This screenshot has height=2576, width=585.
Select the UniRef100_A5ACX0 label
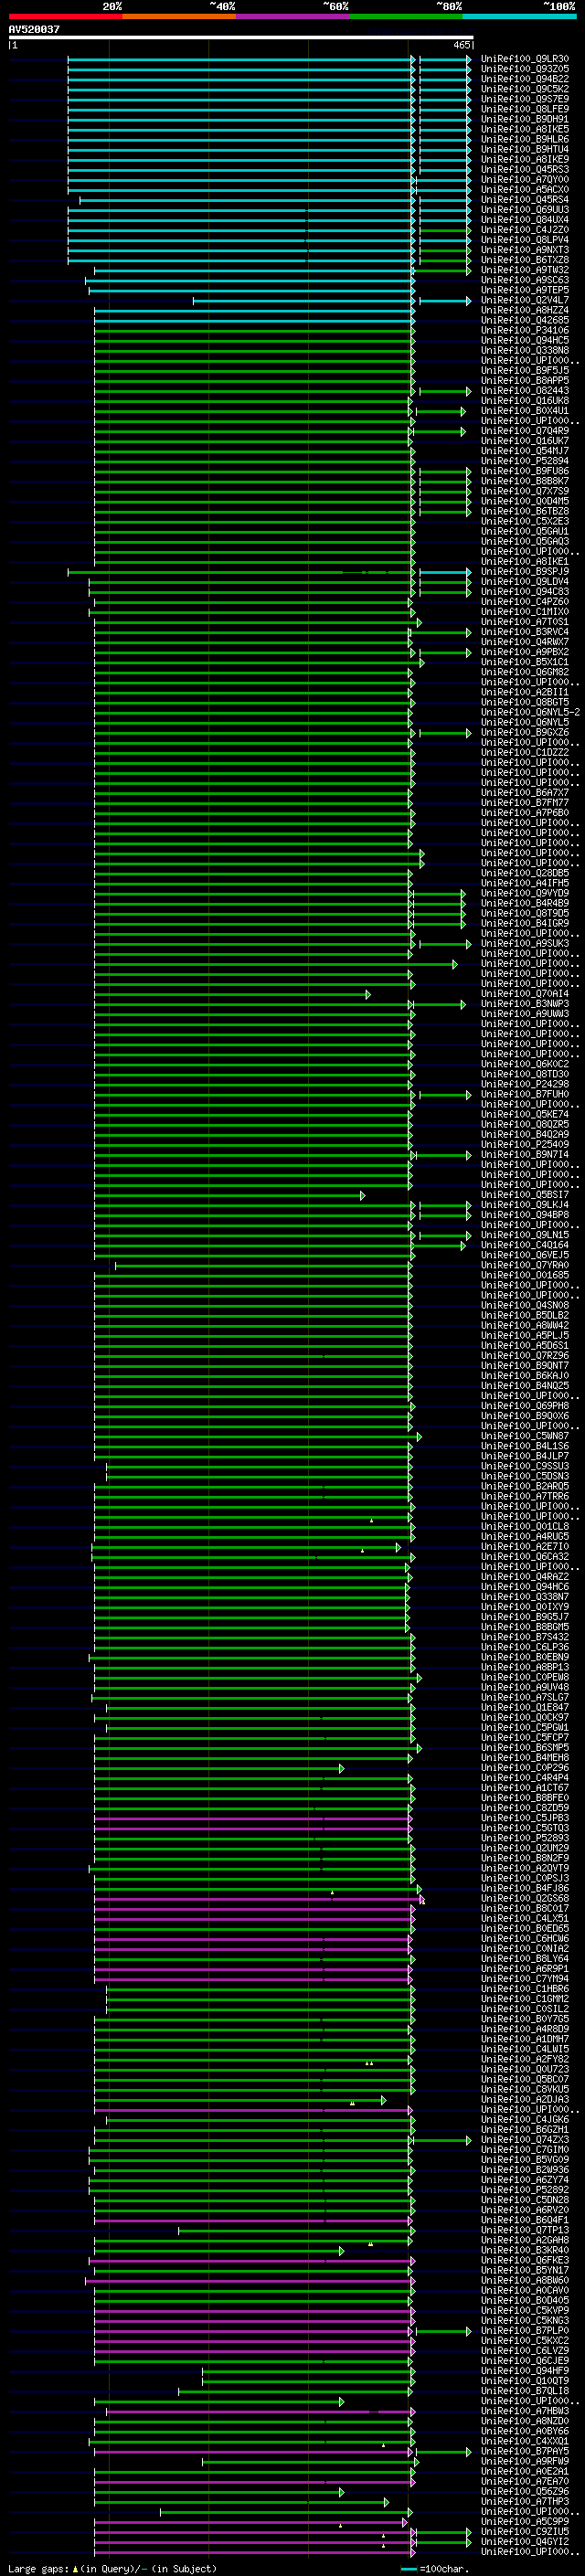(525, 189)
